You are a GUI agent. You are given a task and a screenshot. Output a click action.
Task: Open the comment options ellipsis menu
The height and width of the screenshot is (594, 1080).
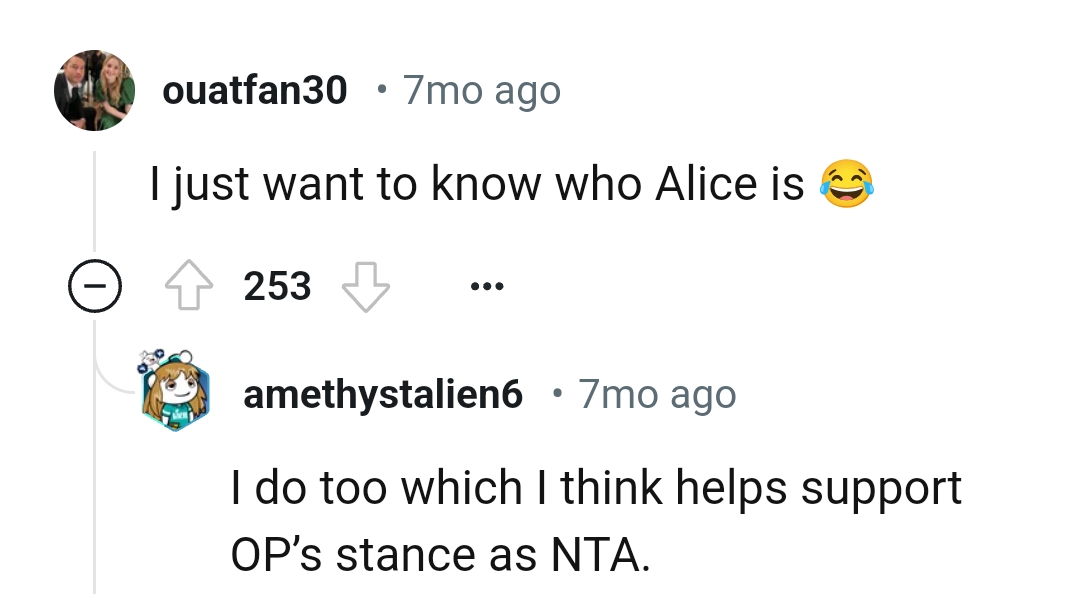click(487, 287)
